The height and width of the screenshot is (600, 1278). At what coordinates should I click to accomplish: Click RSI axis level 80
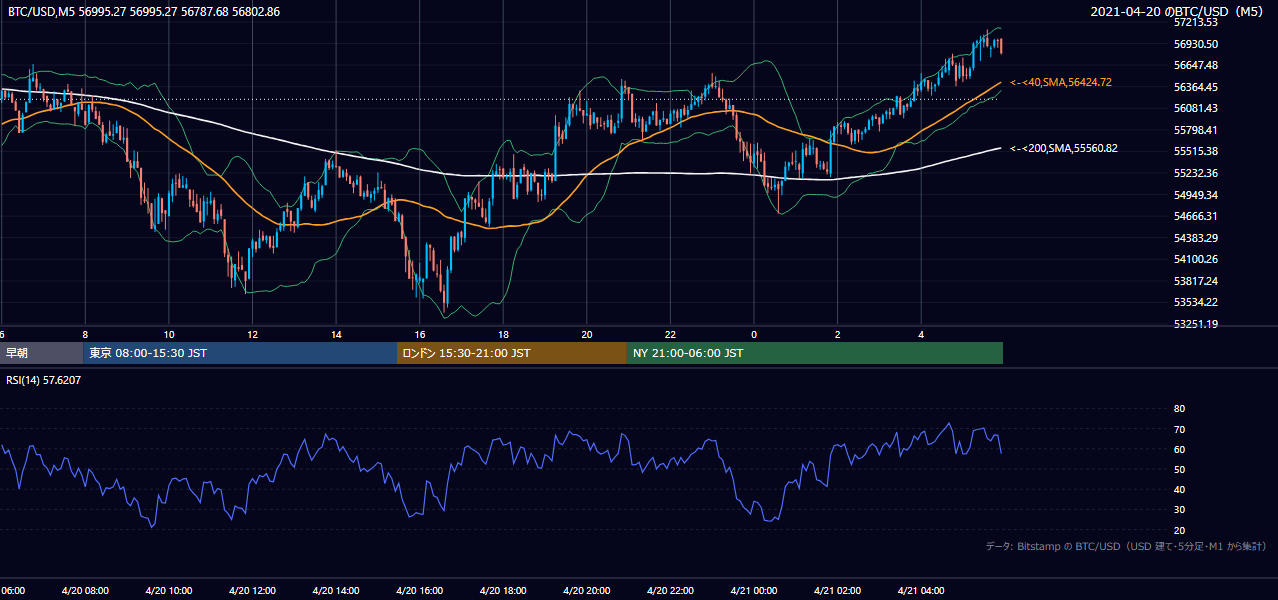point(1179,409)
